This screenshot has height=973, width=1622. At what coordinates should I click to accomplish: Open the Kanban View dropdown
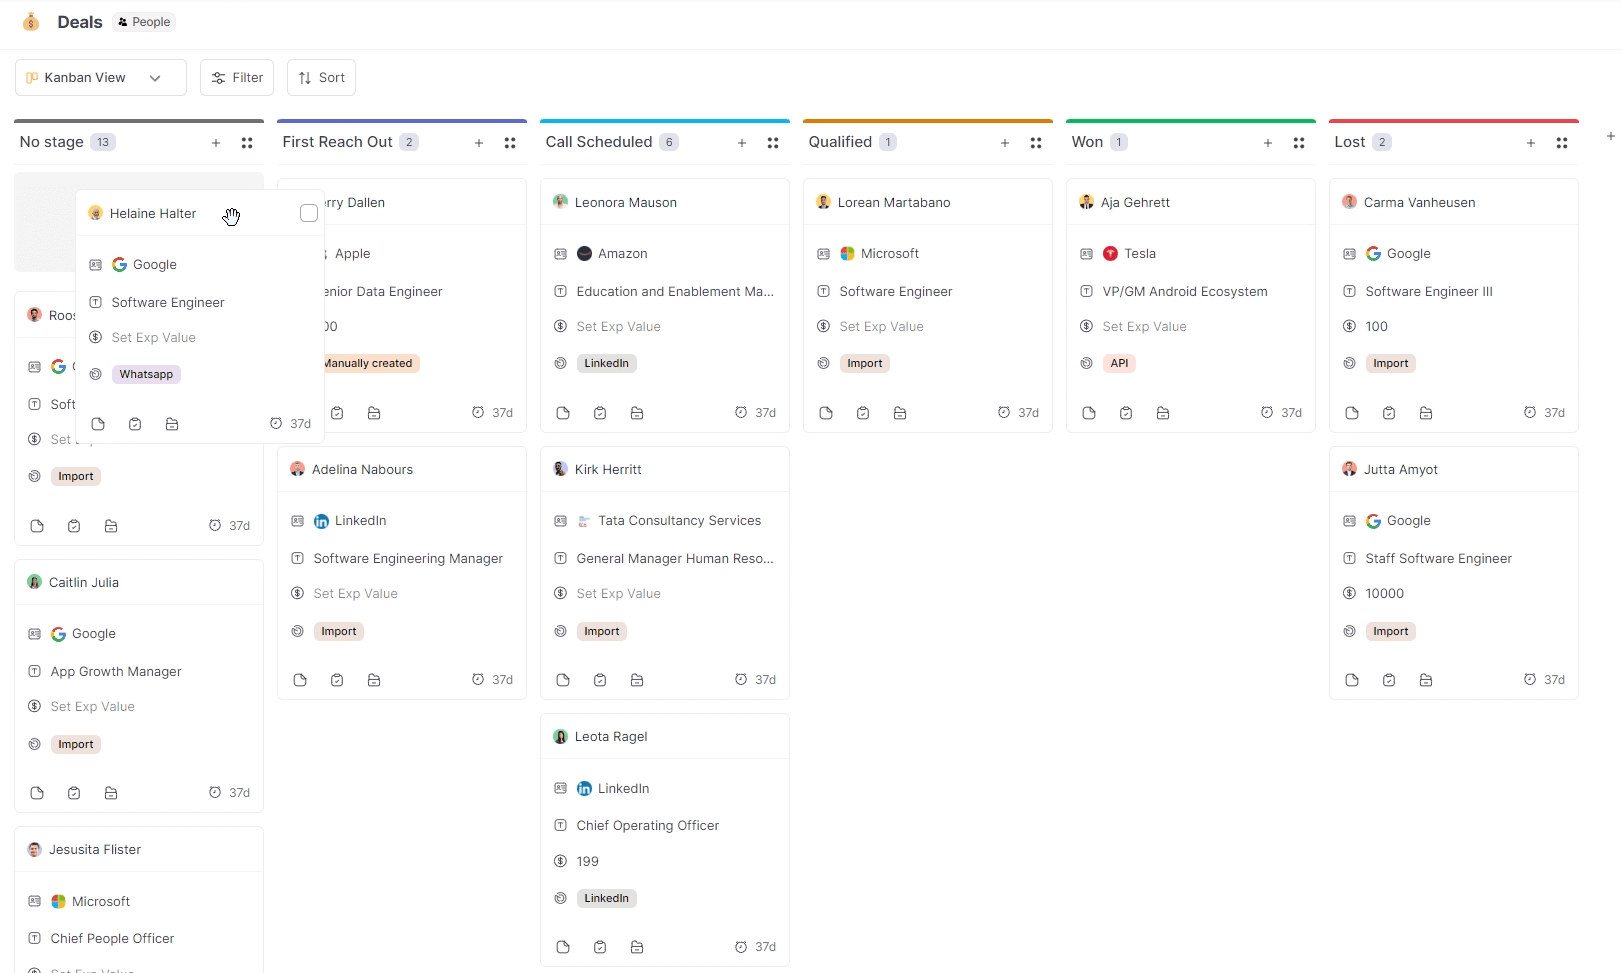click(x=99, y=77)
